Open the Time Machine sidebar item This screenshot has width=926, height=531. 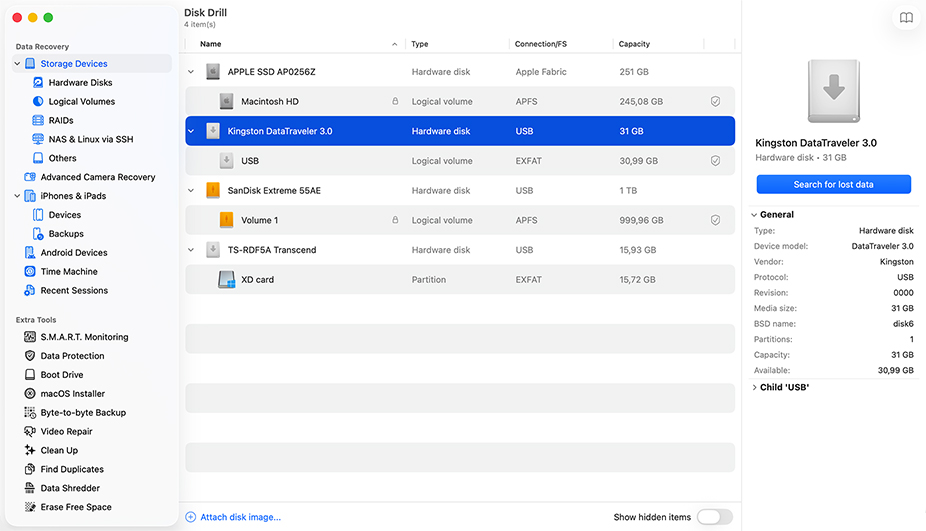coord(69,271)
